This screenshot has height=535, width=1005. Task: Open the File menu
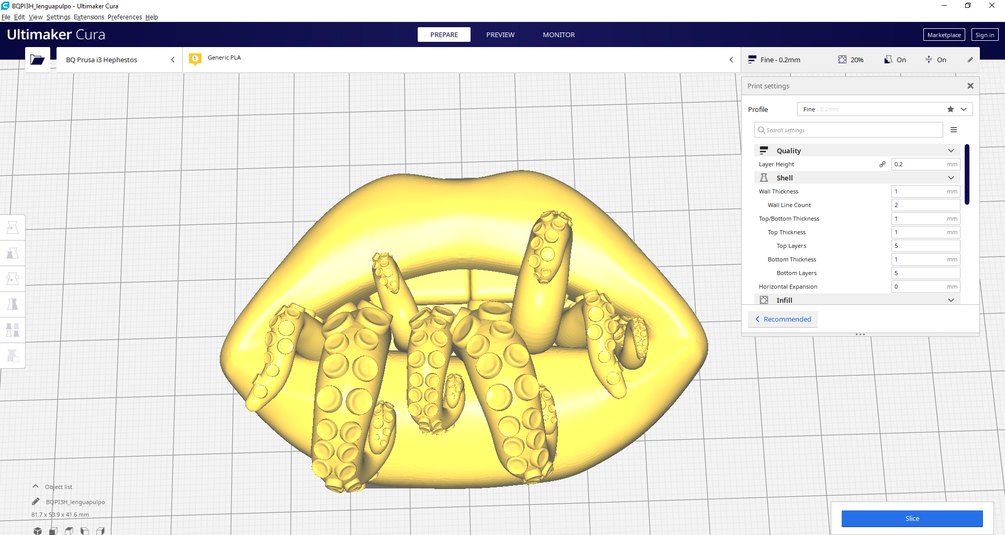coord(6,17)
